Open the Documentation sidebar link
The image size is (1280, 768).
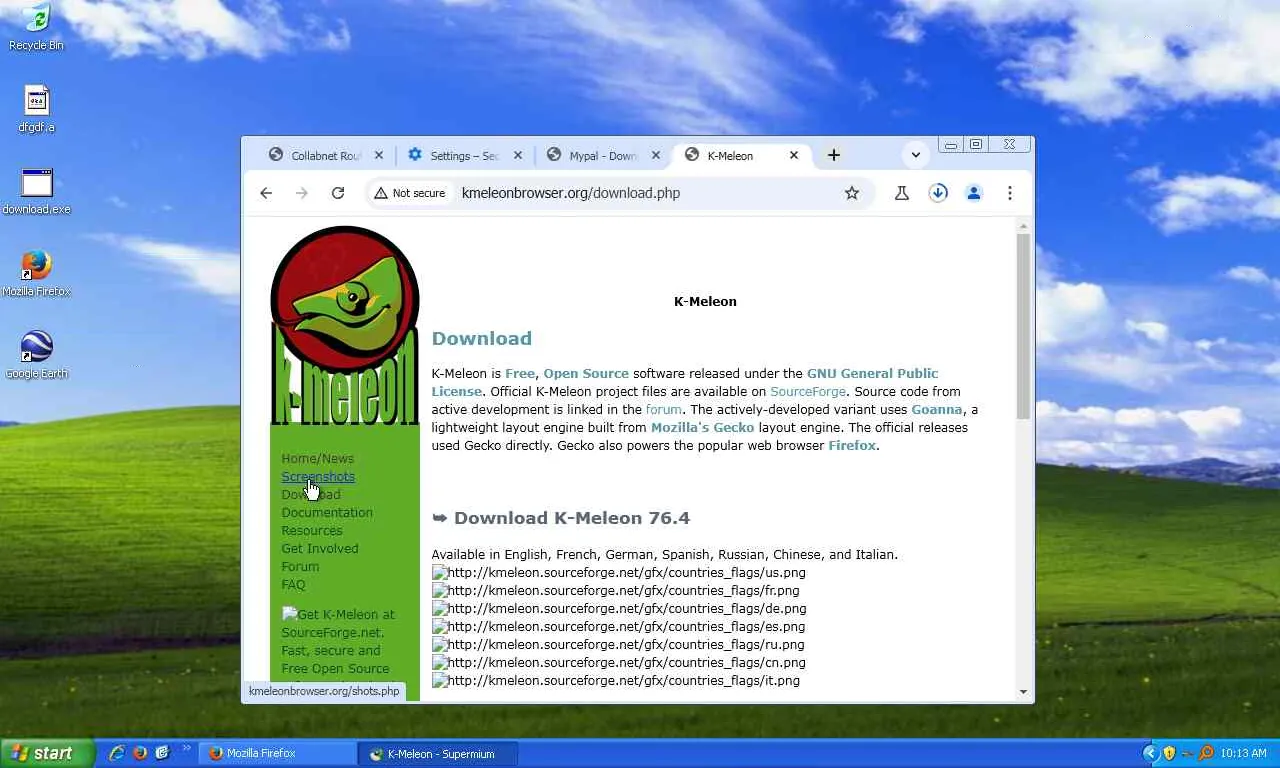(327, 512)
